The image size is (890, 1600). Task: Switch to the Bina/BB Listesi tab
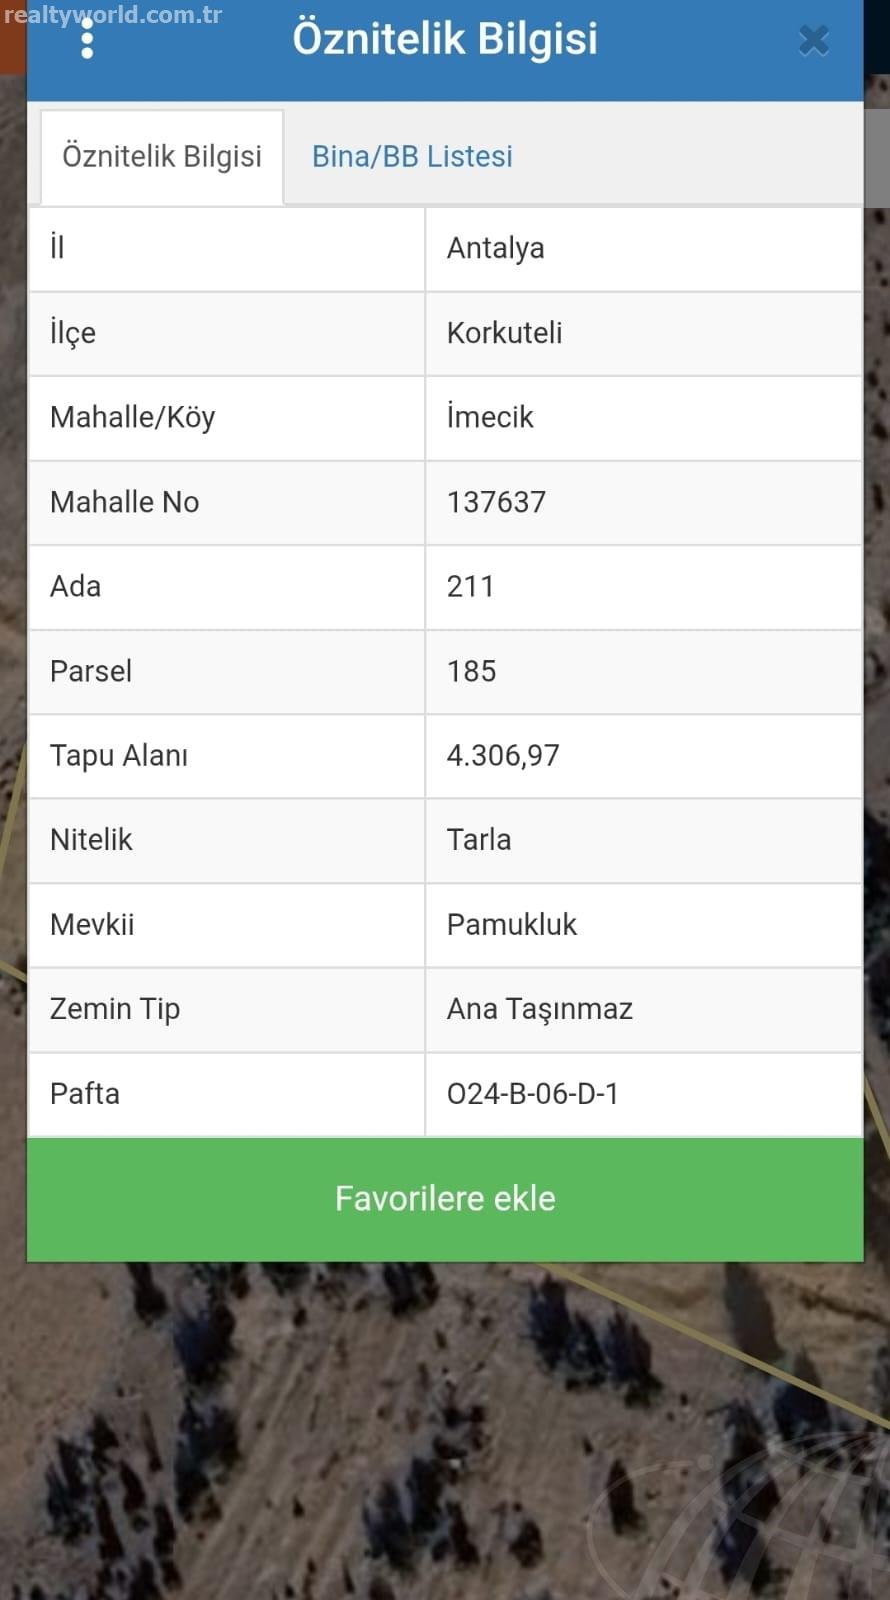pos(412,157)
